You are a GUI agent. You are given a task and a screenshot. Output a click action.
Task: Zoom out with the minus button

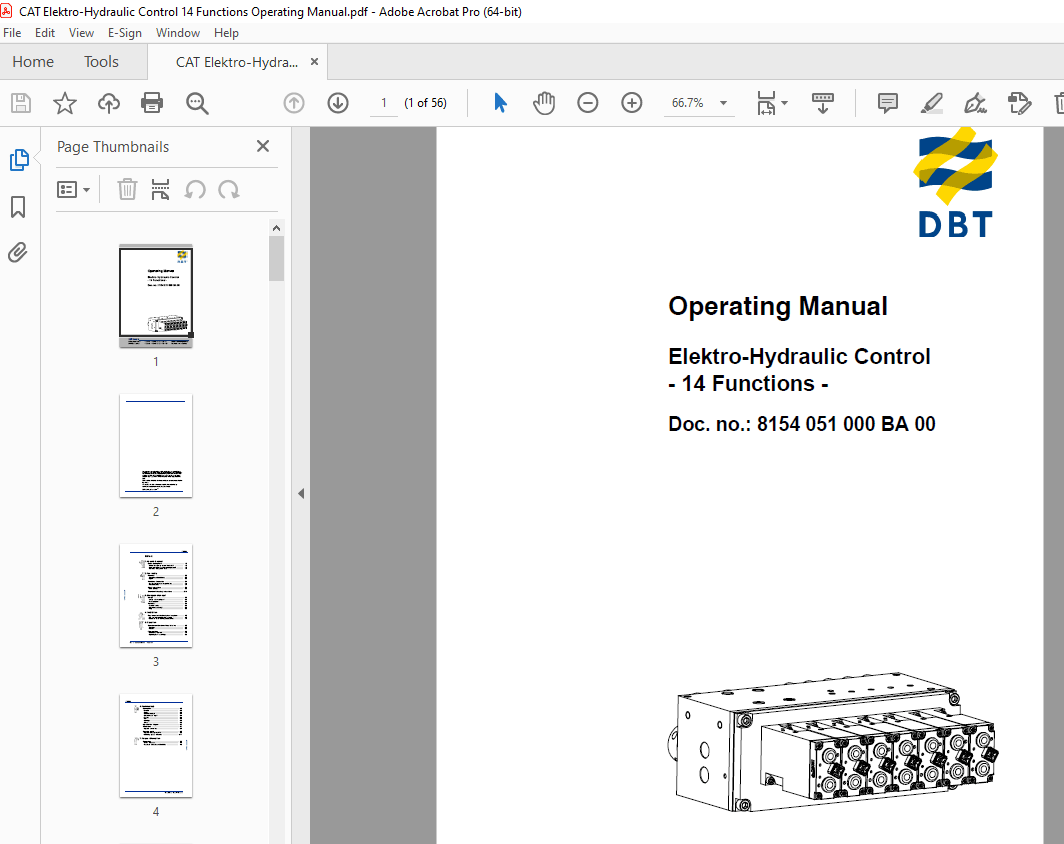(588, 103)
